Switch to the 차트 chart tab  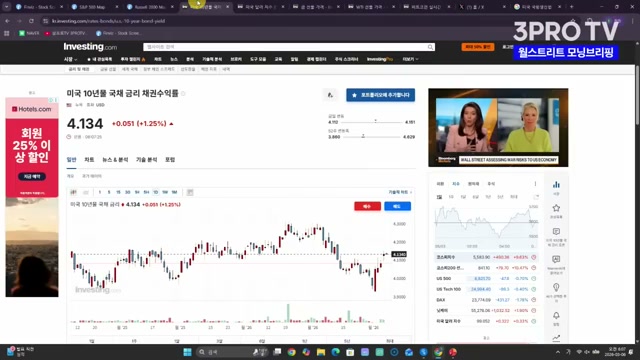[x=89, y=160]
